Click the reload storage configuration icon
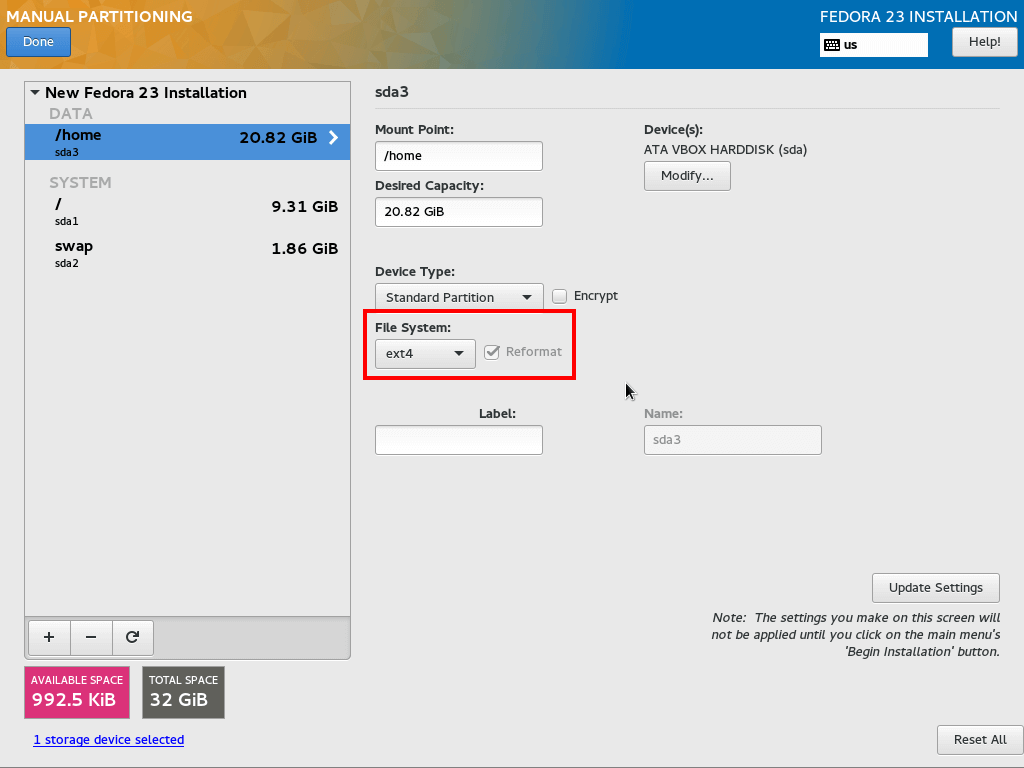 pos(132,637)
